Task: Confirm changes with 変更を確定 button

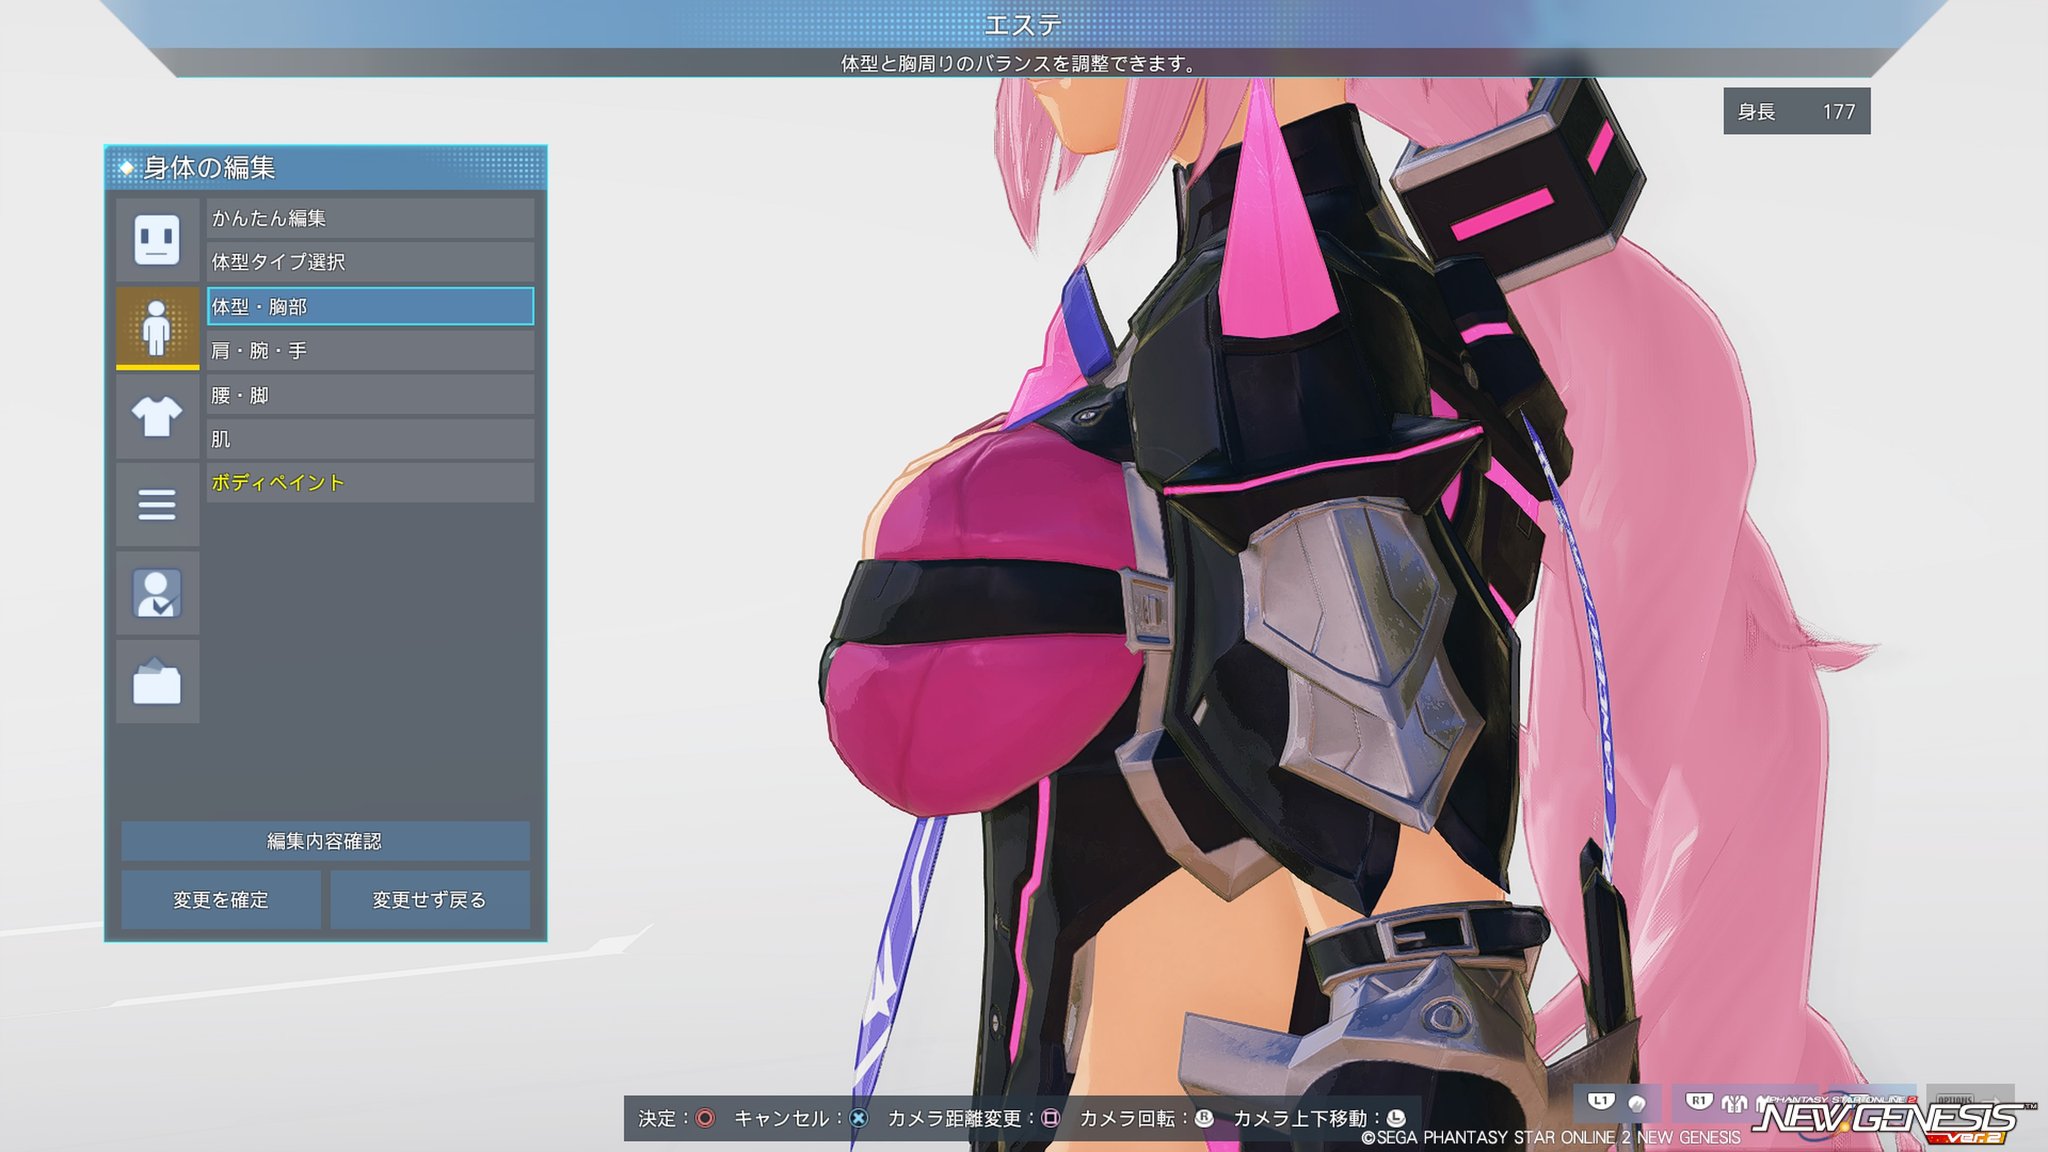Action: (221, 900)
